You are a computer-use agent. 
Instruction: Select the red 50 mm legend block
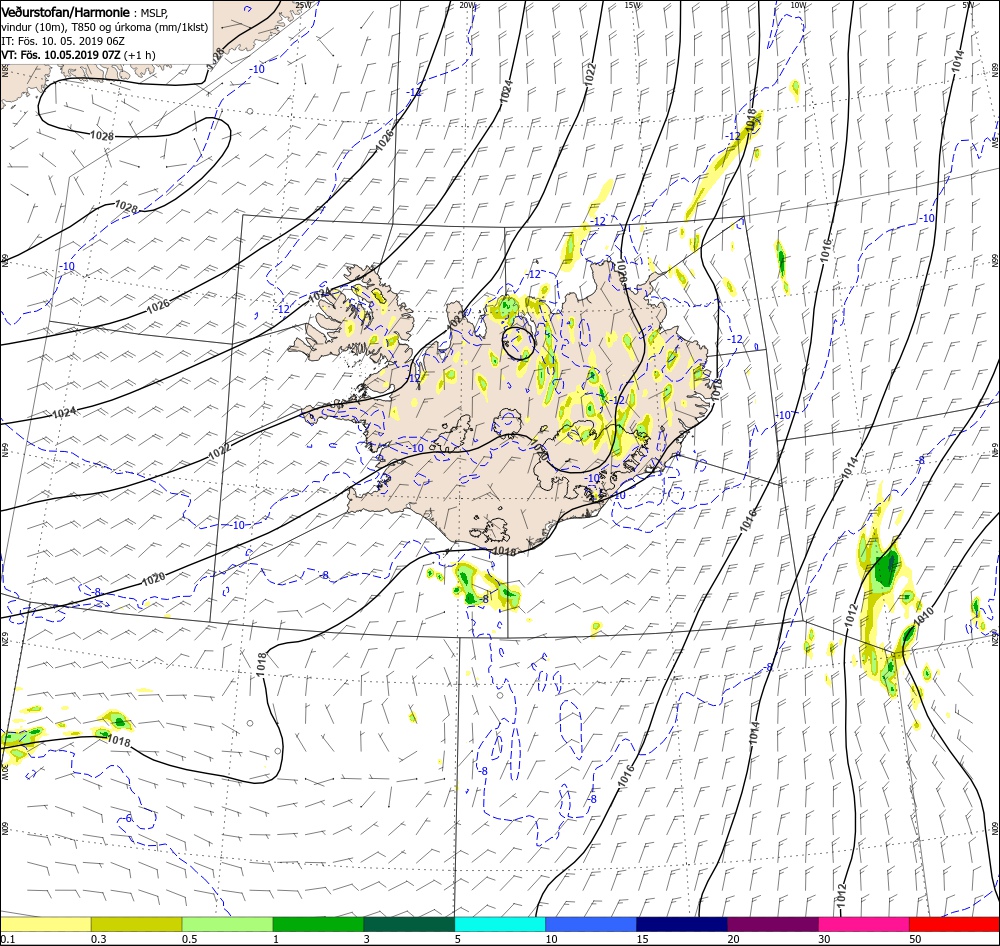point(954,924)
